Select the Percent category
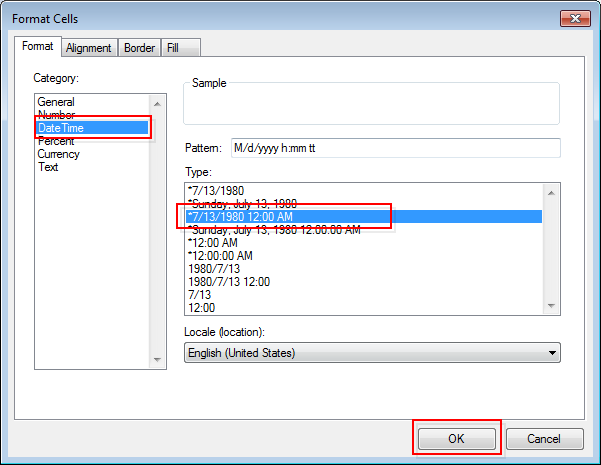Screen dimensions: 601x465 [58, 141]
